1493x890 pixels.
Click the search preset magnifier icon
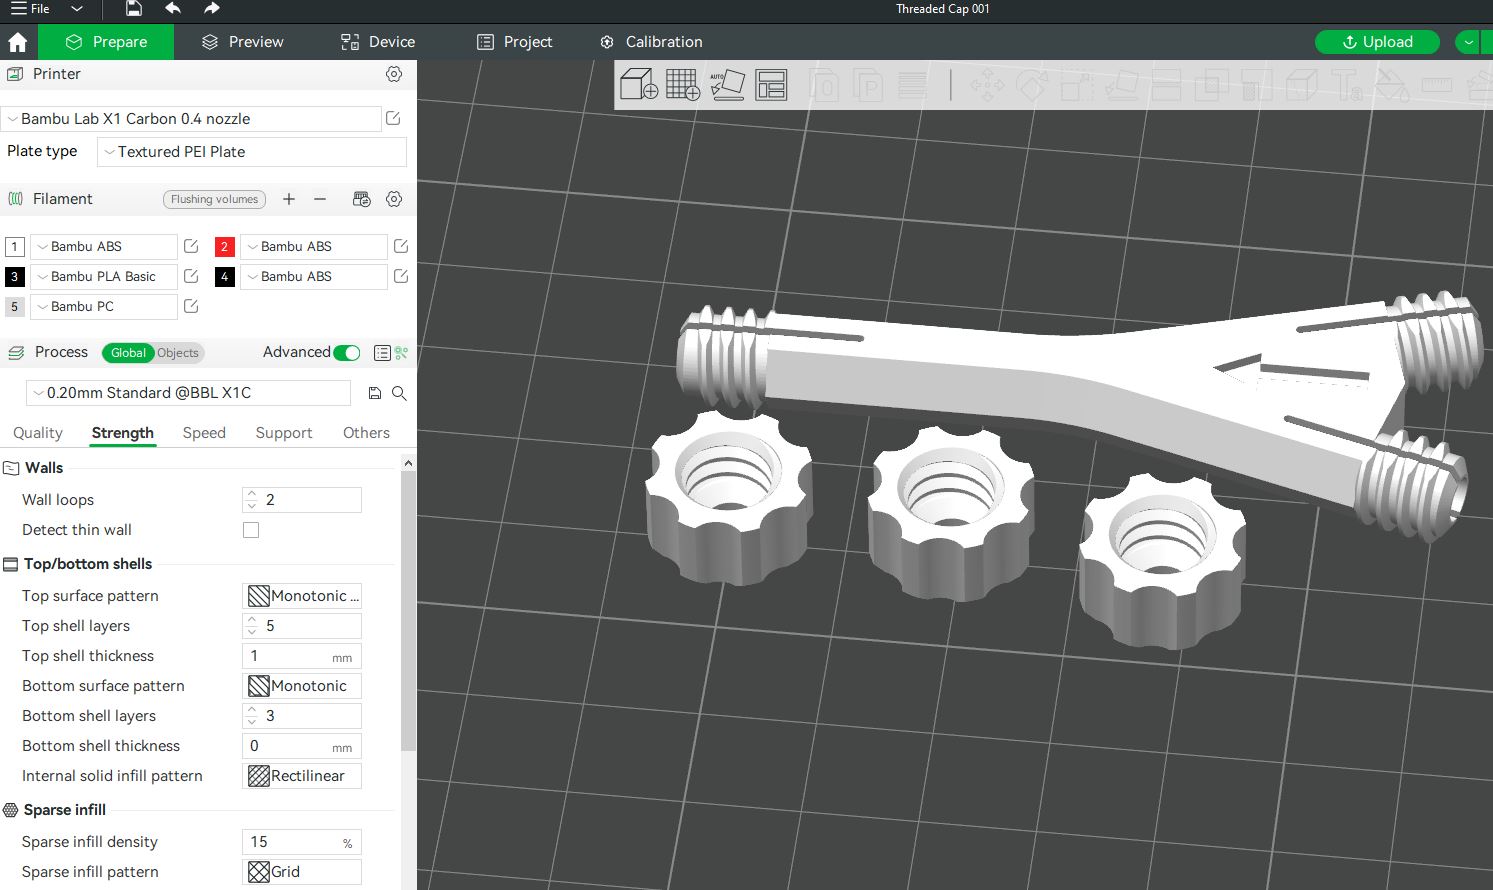[x=399, y=393]
